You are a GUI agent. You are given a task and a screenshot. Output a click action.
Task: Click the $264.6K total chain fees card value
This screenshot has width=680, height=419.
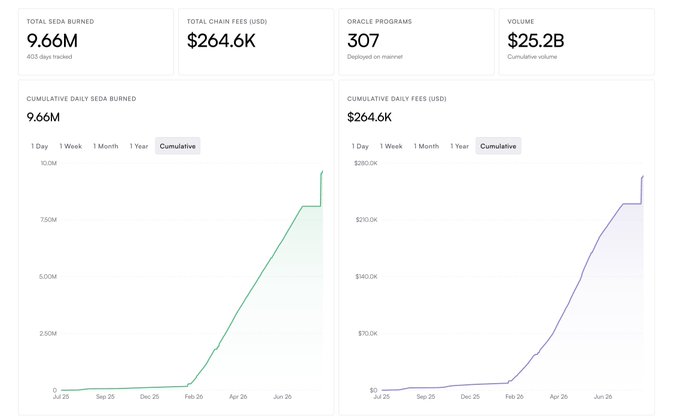221,41
